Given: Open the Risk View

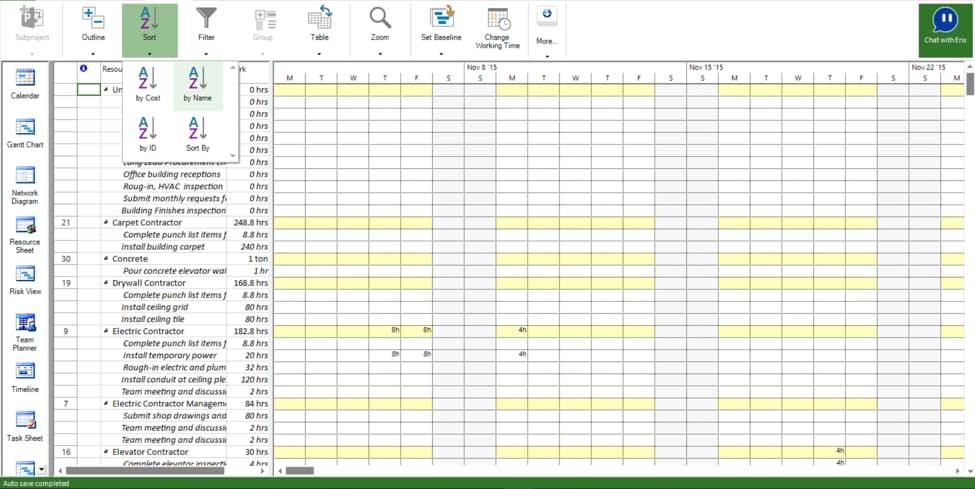Looking at the screenshot, I should coord(25,279).
